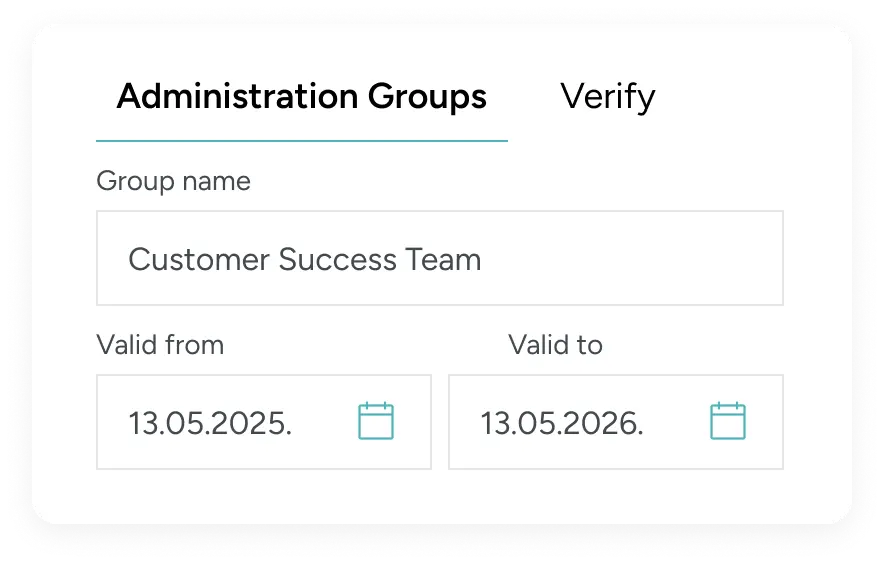Place cursor in Customer Success Team text
Viewport: 884px width, 564px height.
[x=304, y=259]
